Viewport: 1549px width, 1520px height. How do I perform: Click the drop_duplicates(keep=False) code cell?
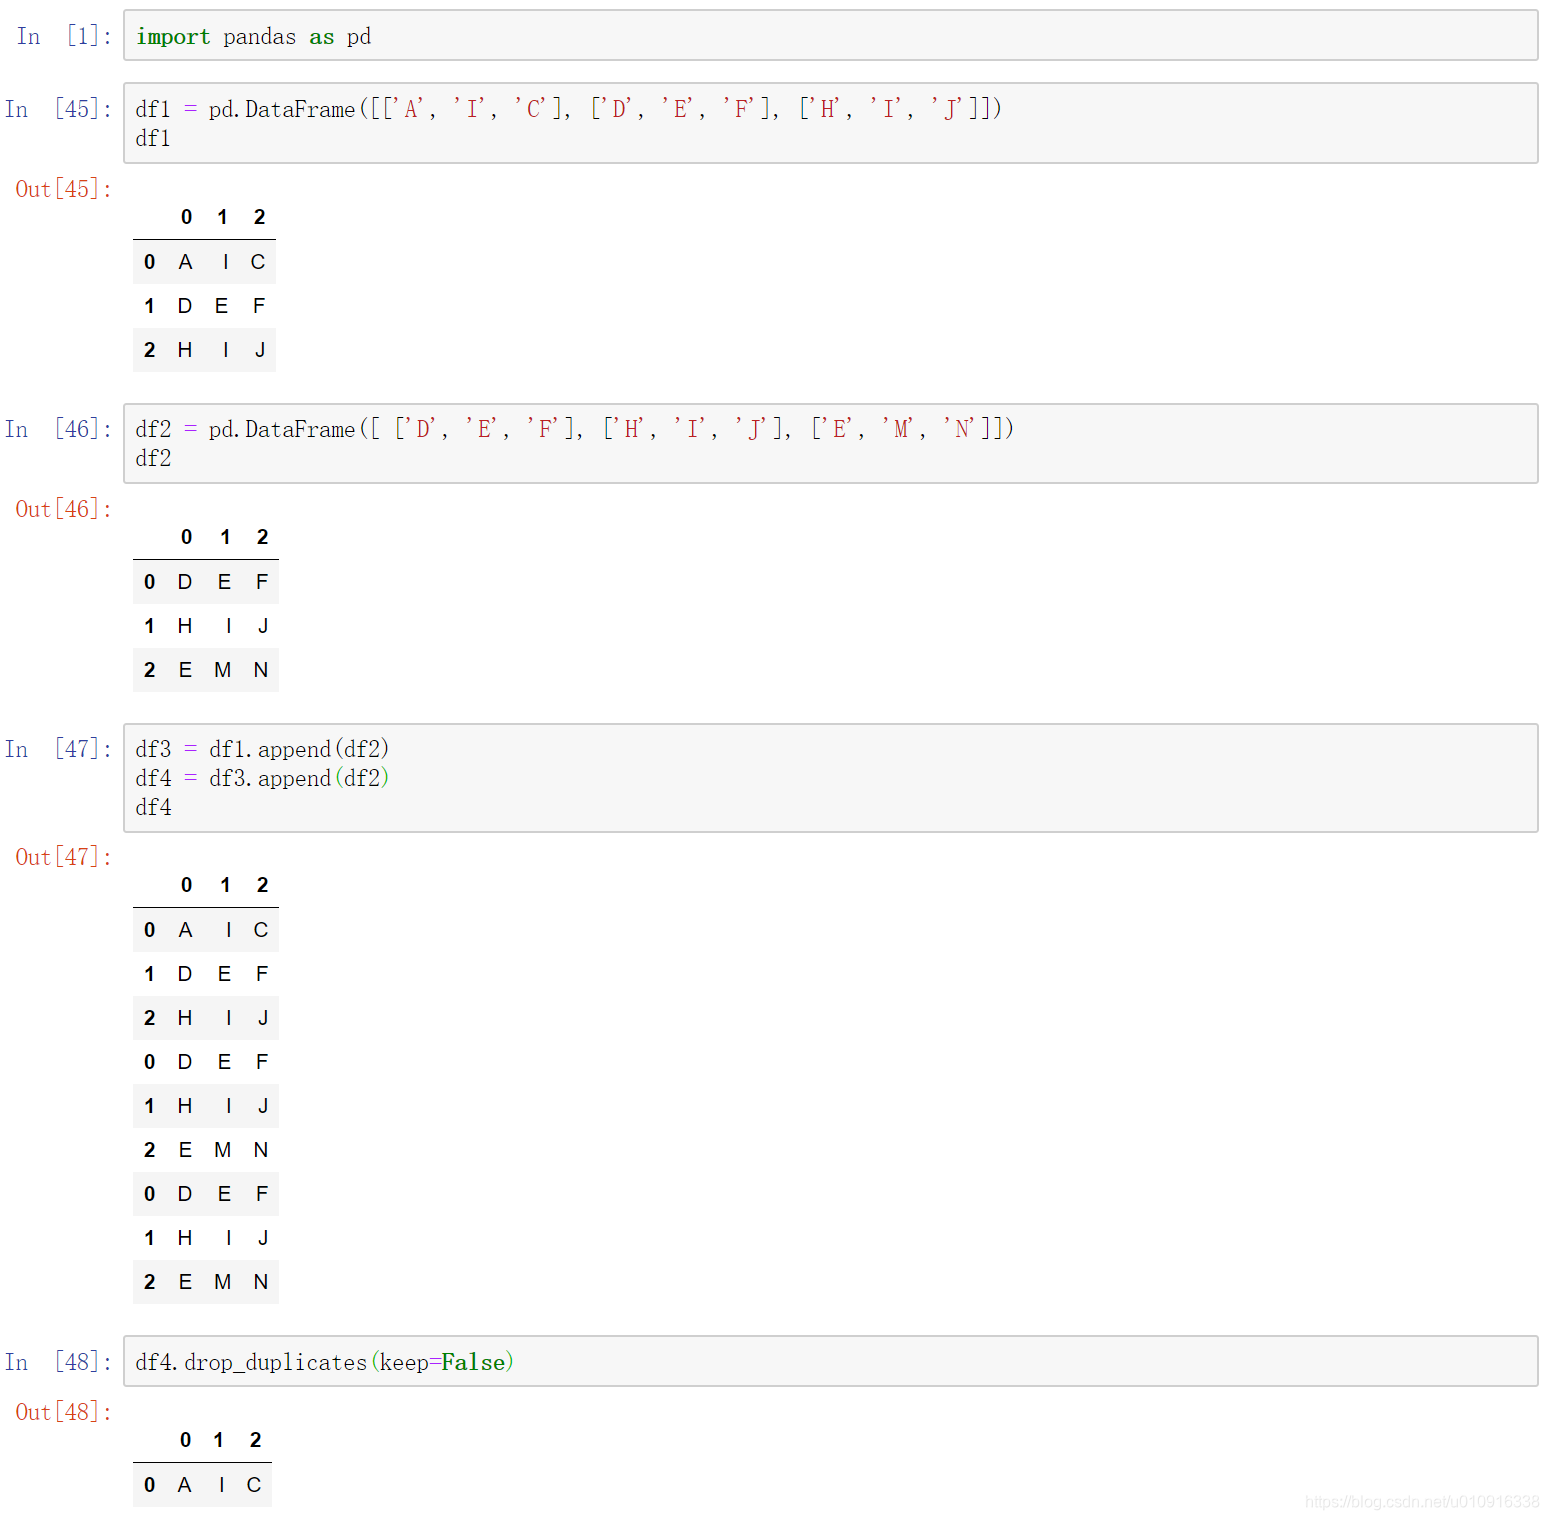tap(830, 1361)
